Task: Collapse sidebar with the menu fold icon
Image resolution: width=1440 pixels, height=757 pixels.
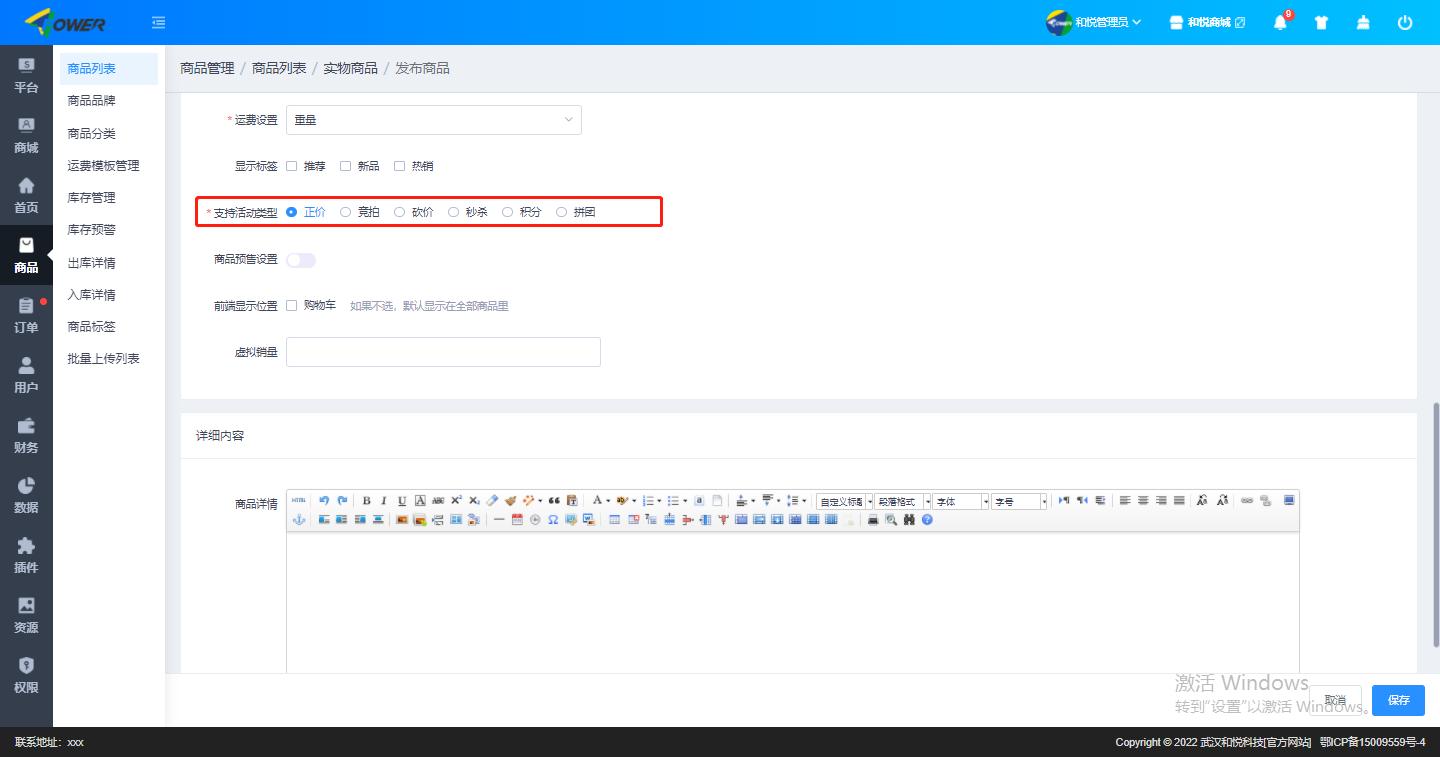Action: pos(158,22)
